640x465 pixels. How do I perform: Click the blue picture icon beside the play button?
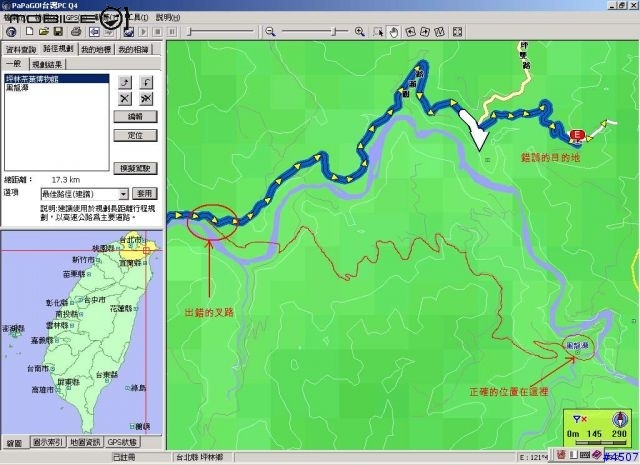pyautogui.click(x=129, y=31)
